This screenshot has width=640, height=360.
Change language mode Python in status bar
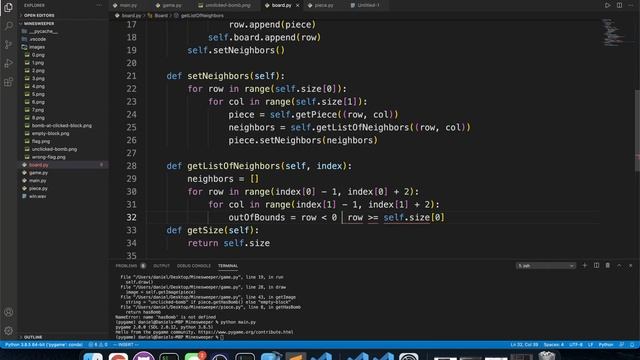click(606, 345)
